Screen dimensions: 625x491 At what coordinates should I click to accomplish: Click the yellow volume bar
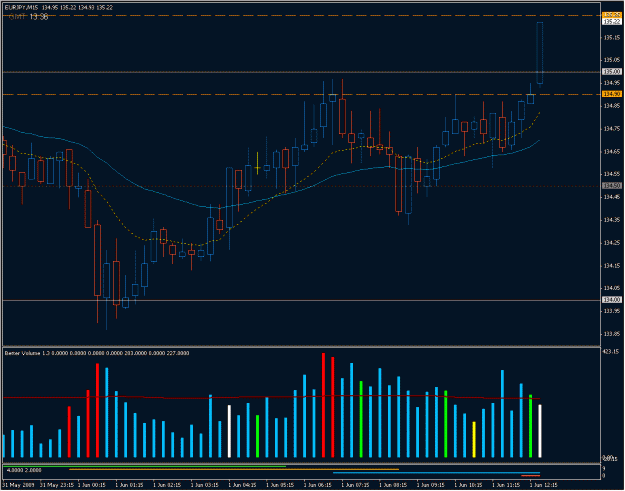474,439
